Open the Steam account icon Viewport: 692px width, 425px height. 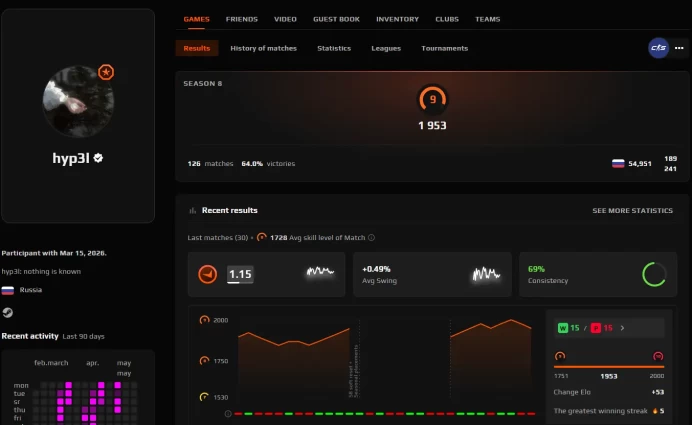pos(8,312)
